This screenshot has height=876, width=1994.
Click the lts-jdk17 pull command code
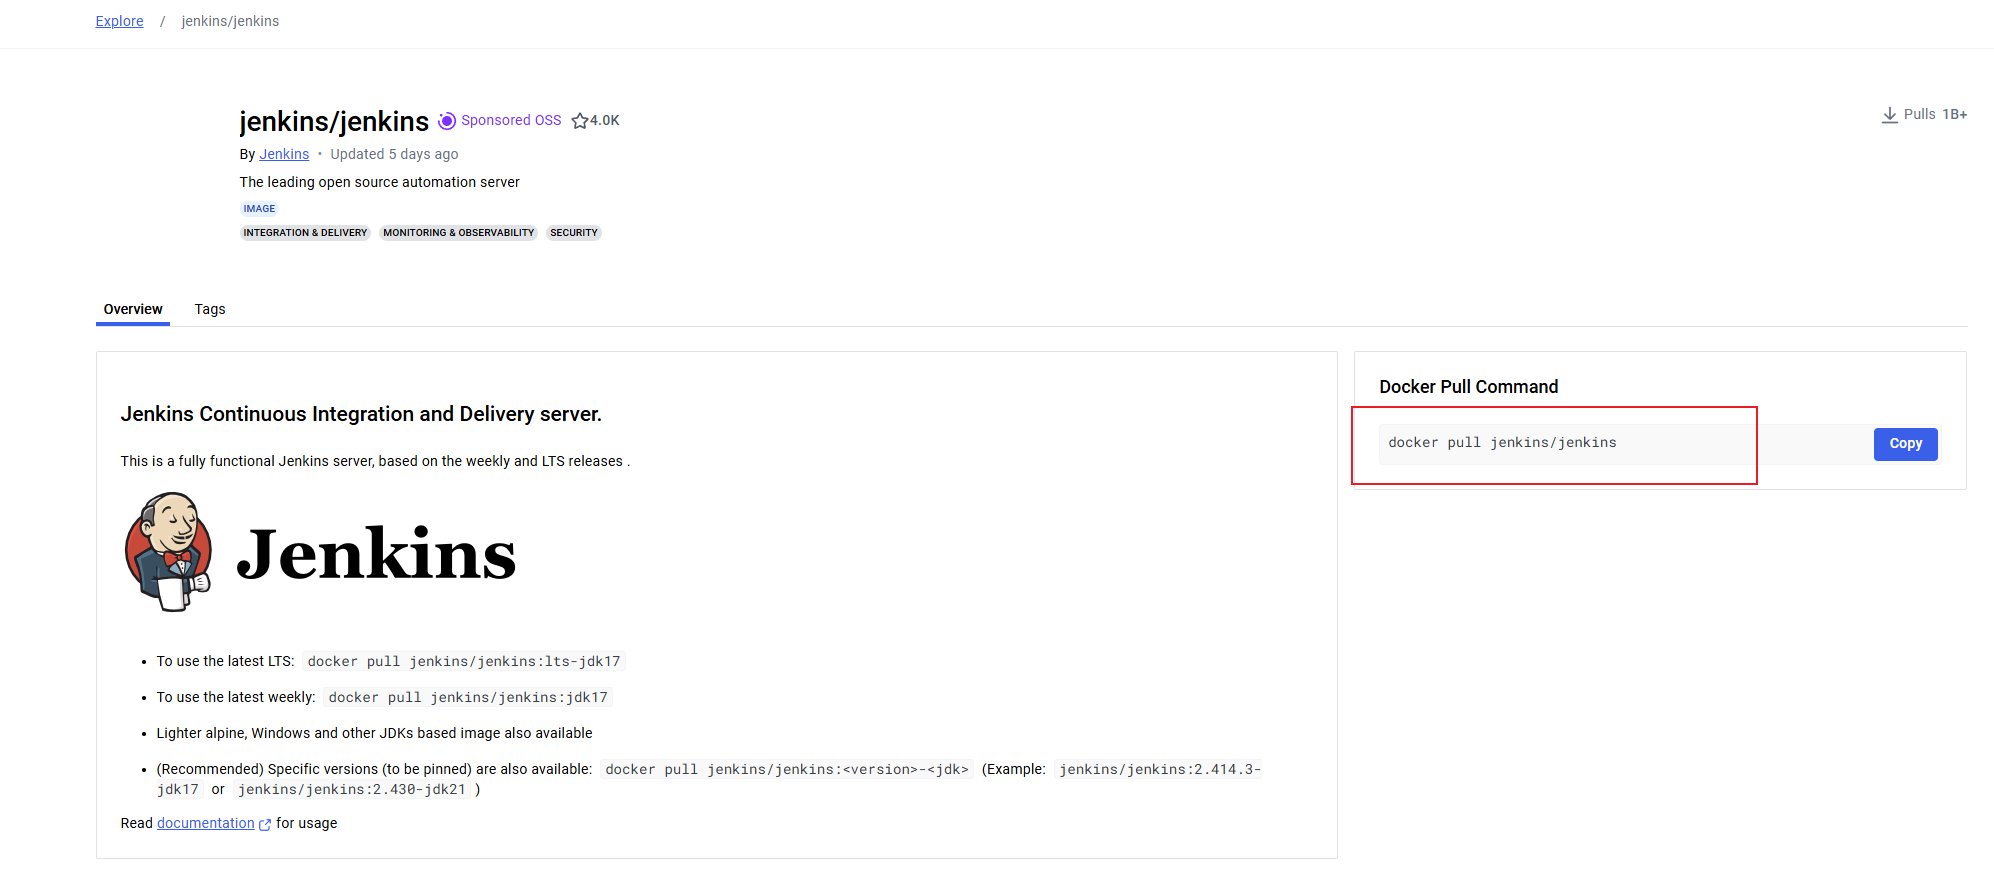(x=464, y=662)
